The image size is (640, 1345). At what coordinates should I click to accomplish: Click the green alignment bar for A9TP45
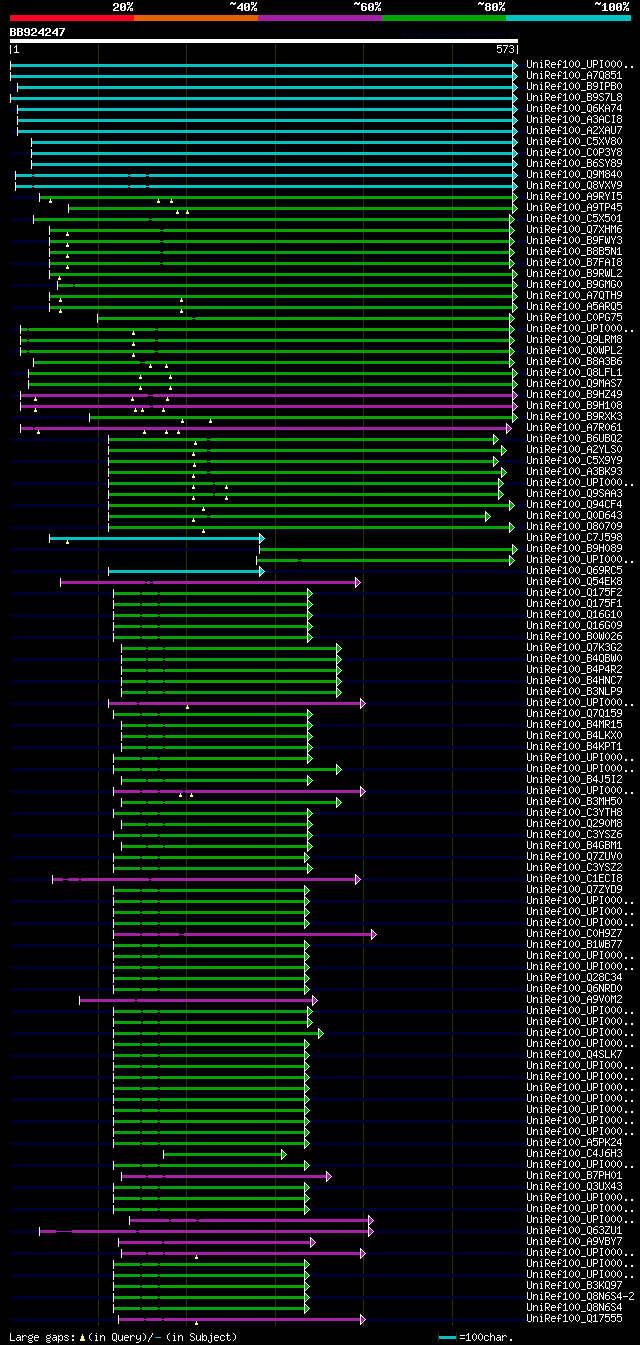pos(292,207)
